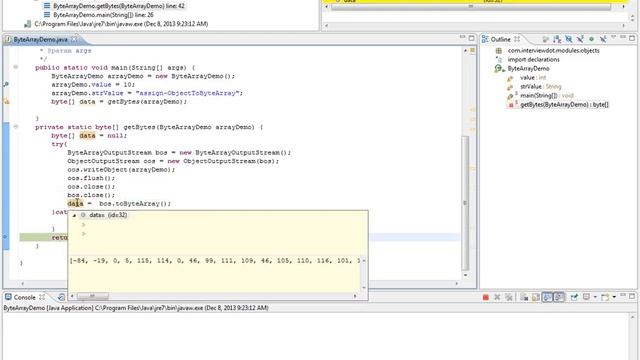640x360 pixels.
Task: Toggle Hide Fields in the Outline toolbar
Action: point(569,39)
